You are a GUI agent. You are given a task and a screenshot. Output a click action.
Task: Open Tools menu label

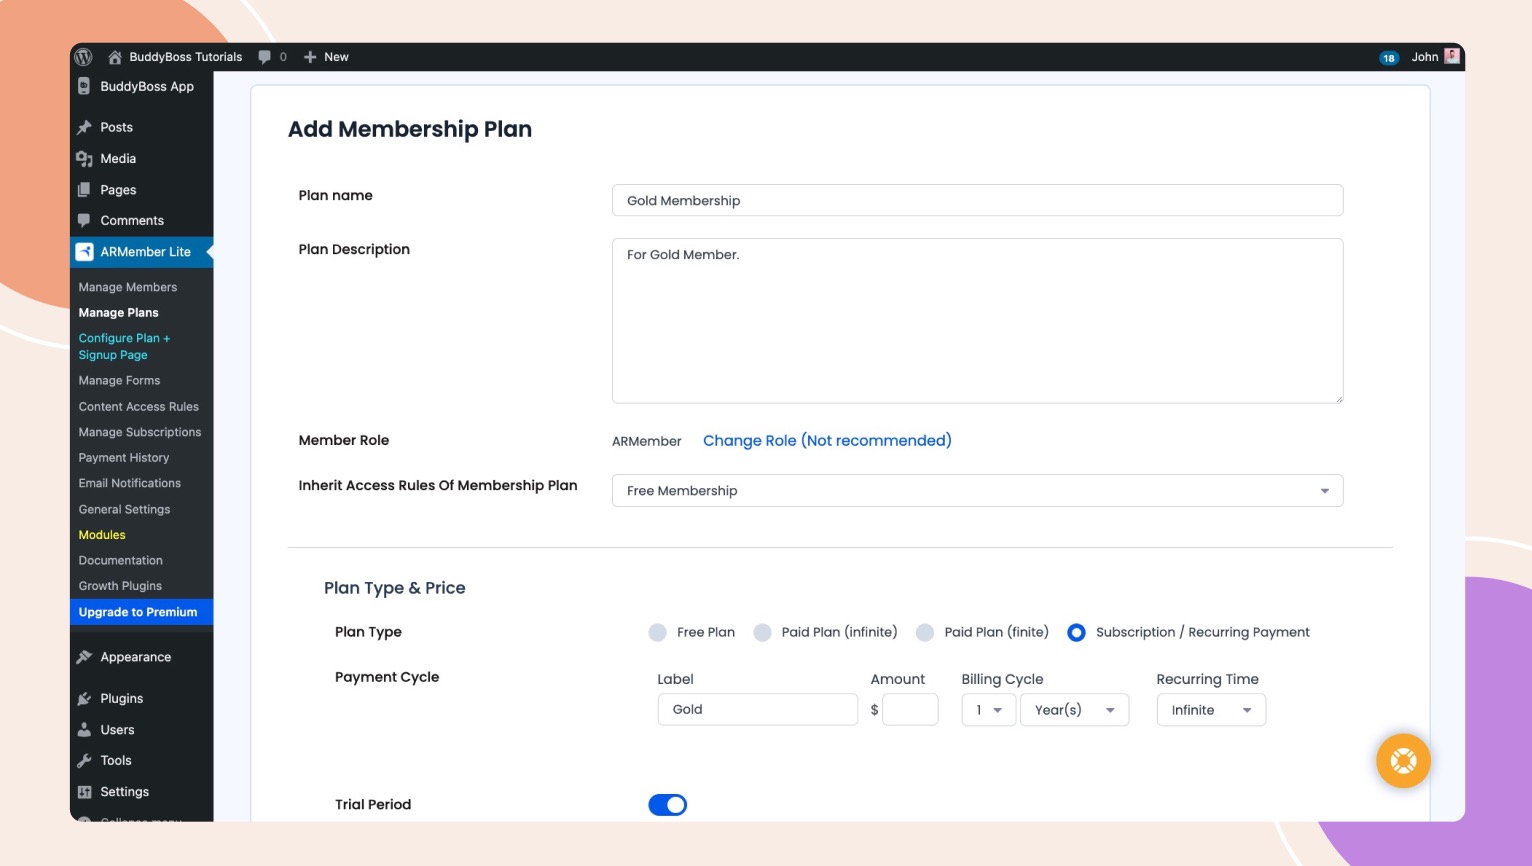(116, 761)
